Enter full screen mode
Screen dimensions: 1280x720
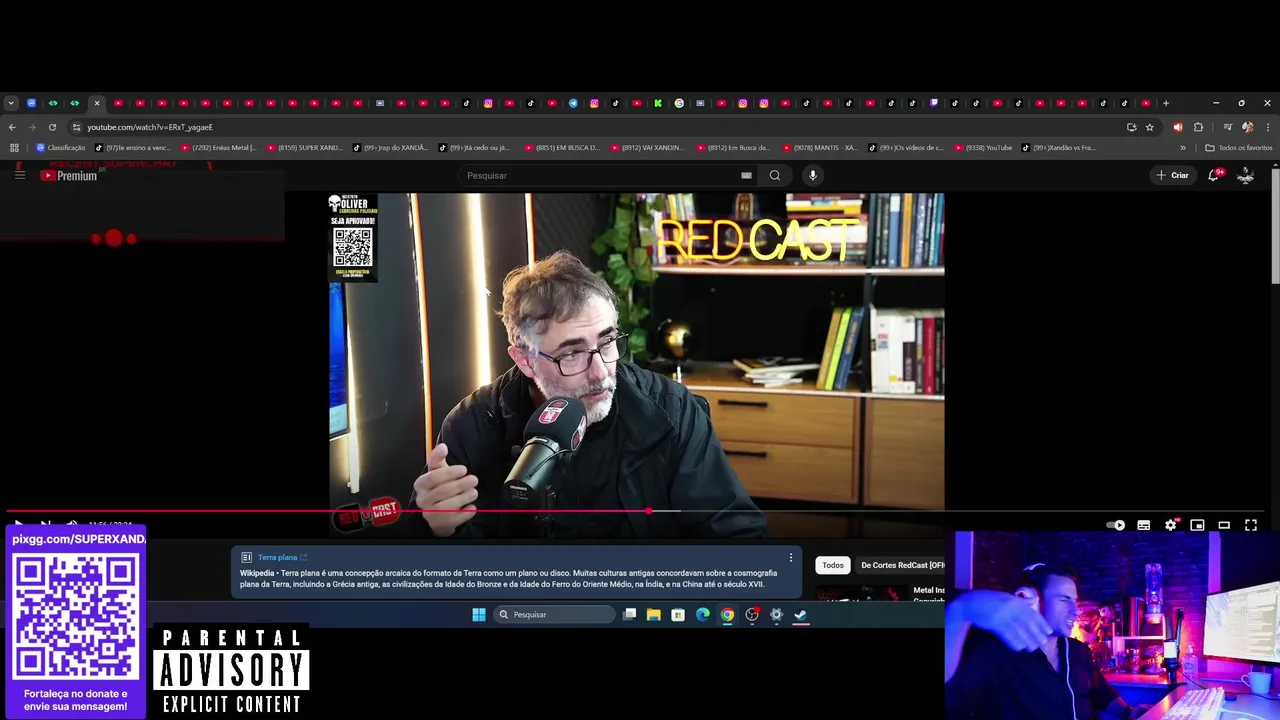pos(1251,525)
